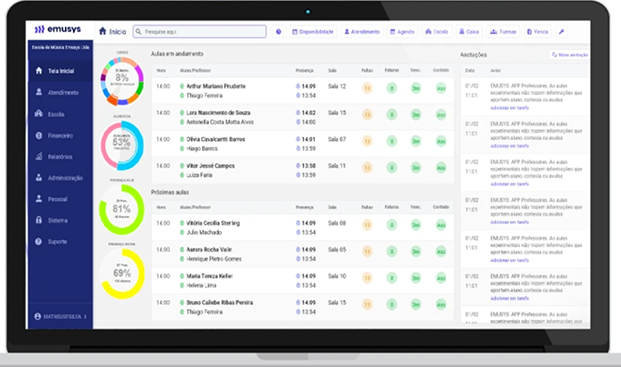
Task: Open Sistema lock icon in sidebar
Action: click(x=39, y=220)
